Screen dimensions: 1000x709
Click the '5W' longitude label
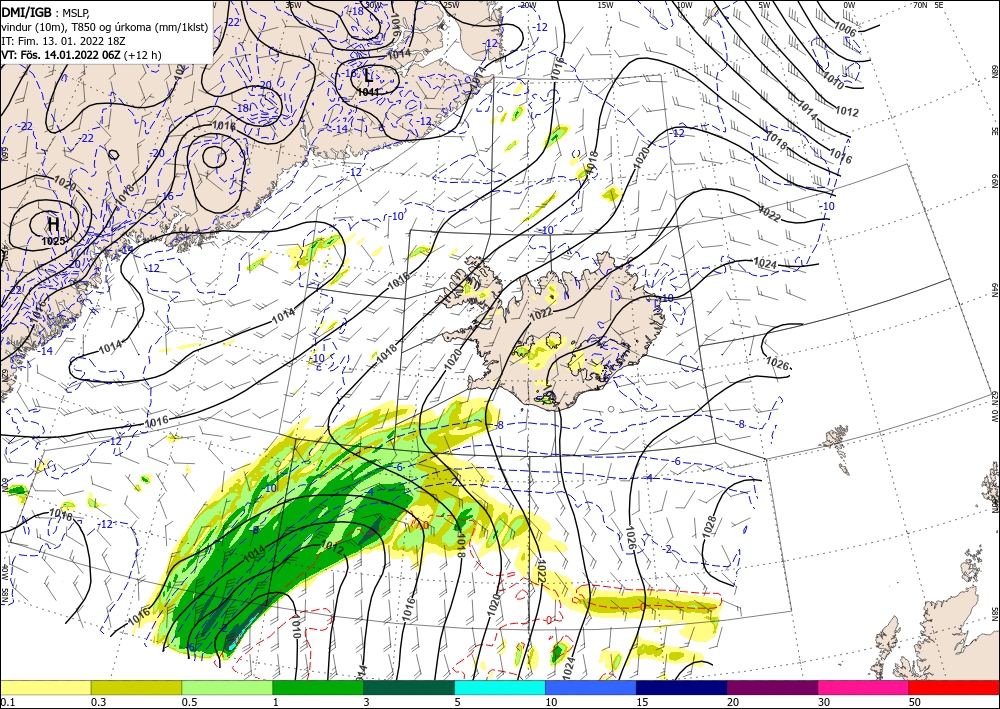pyautogui.click(x=763, y=5)
